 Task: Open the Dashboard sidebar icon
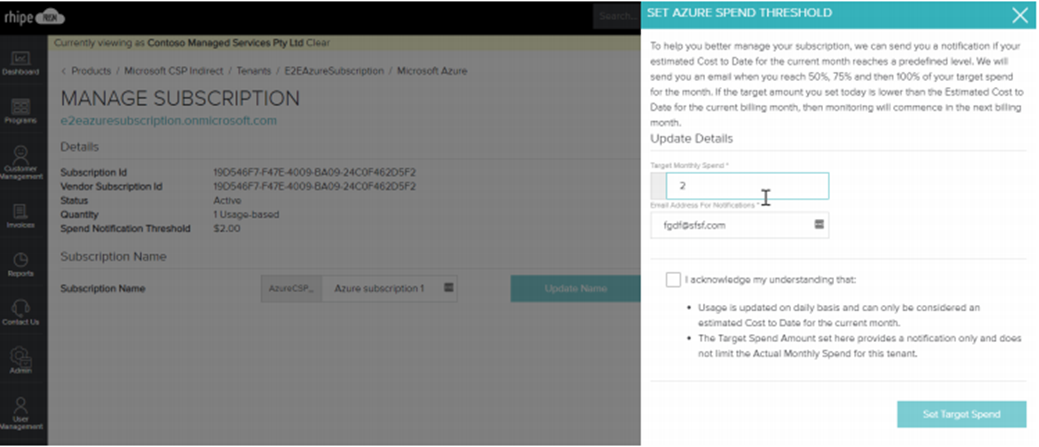(x=21, y=64)
